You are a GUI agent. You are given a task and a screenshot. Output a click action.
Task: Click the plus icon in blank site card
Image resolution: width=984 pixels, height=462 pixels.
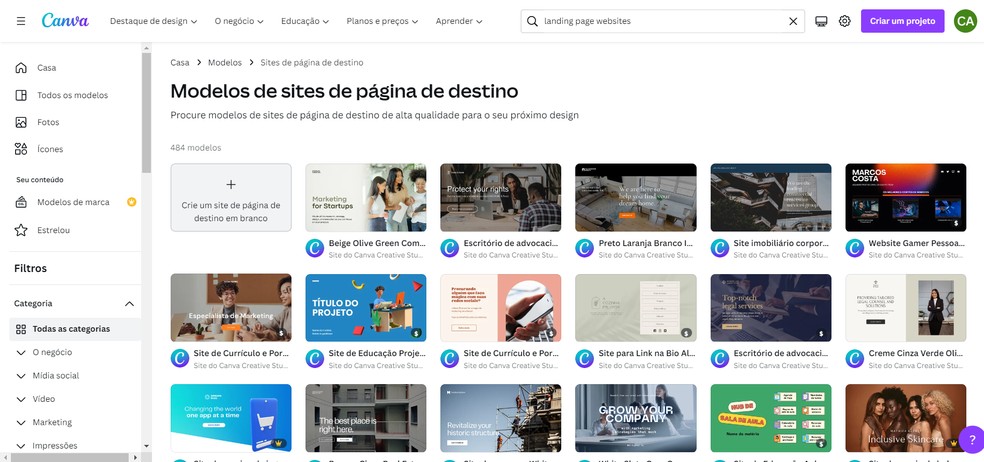point(231,185)
